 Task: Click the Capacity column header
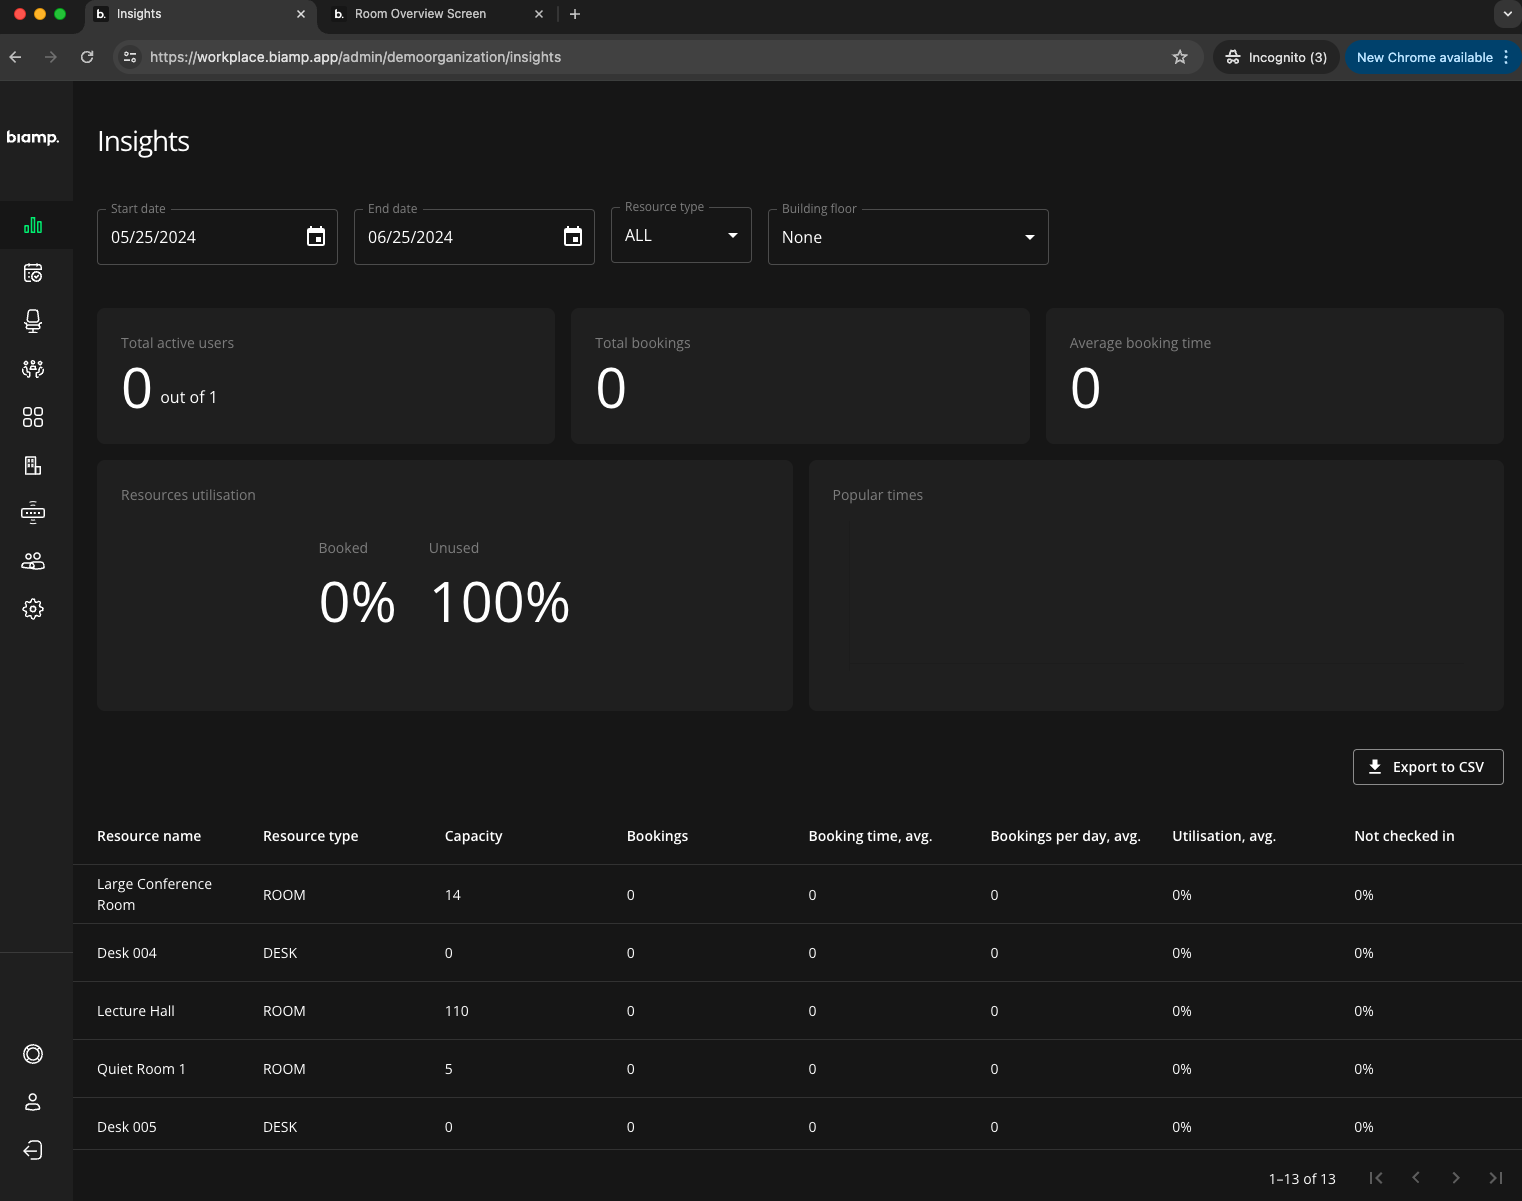473,836
